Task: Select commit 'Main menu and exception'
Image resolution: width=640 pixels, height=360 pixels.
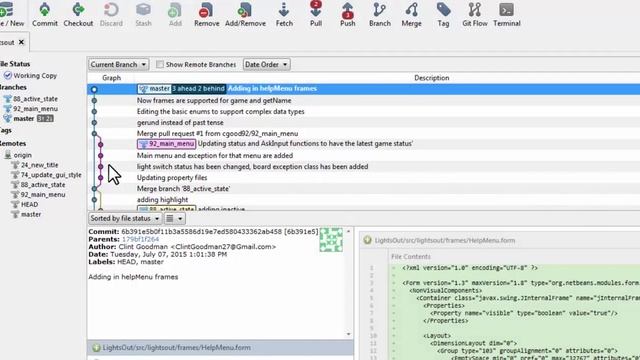Action: 363,156
